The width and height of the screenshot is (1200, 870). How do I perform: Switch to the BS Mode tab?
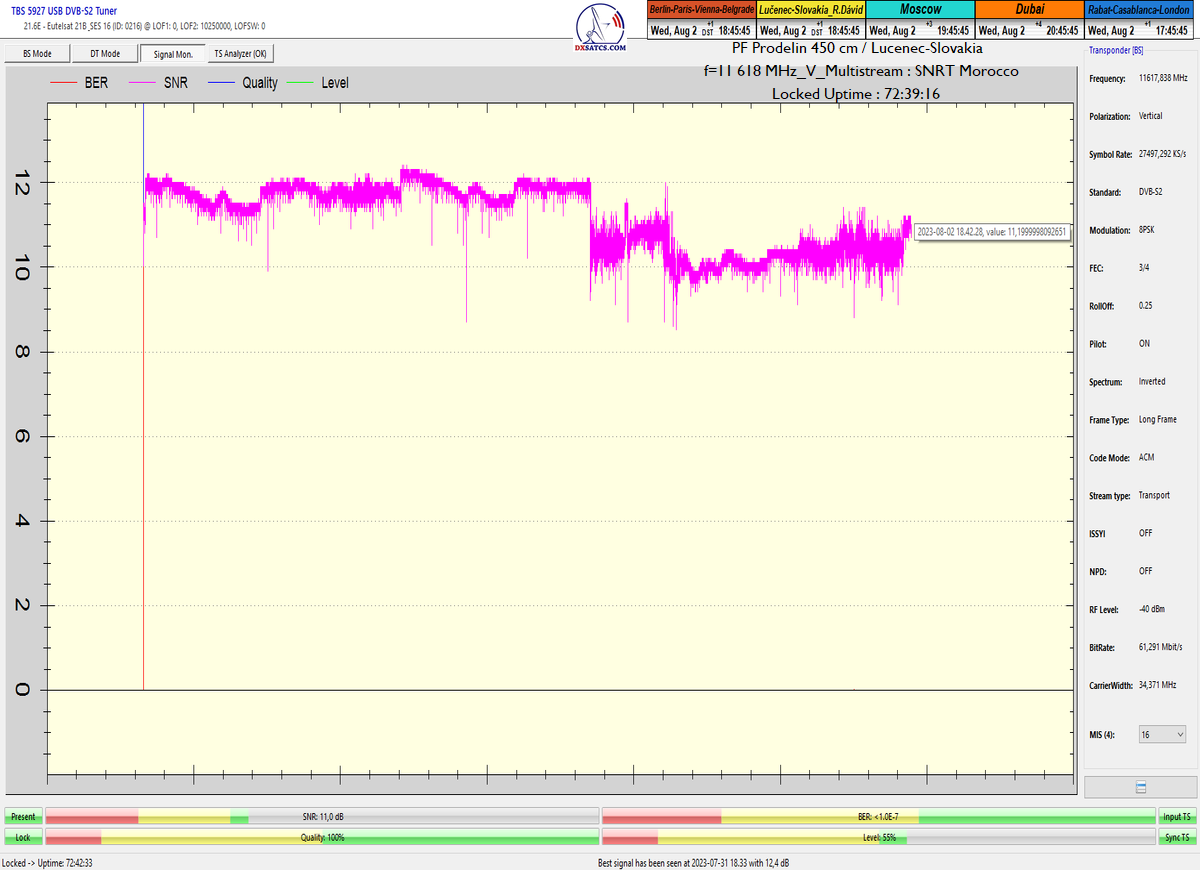(x=37, y=54)
